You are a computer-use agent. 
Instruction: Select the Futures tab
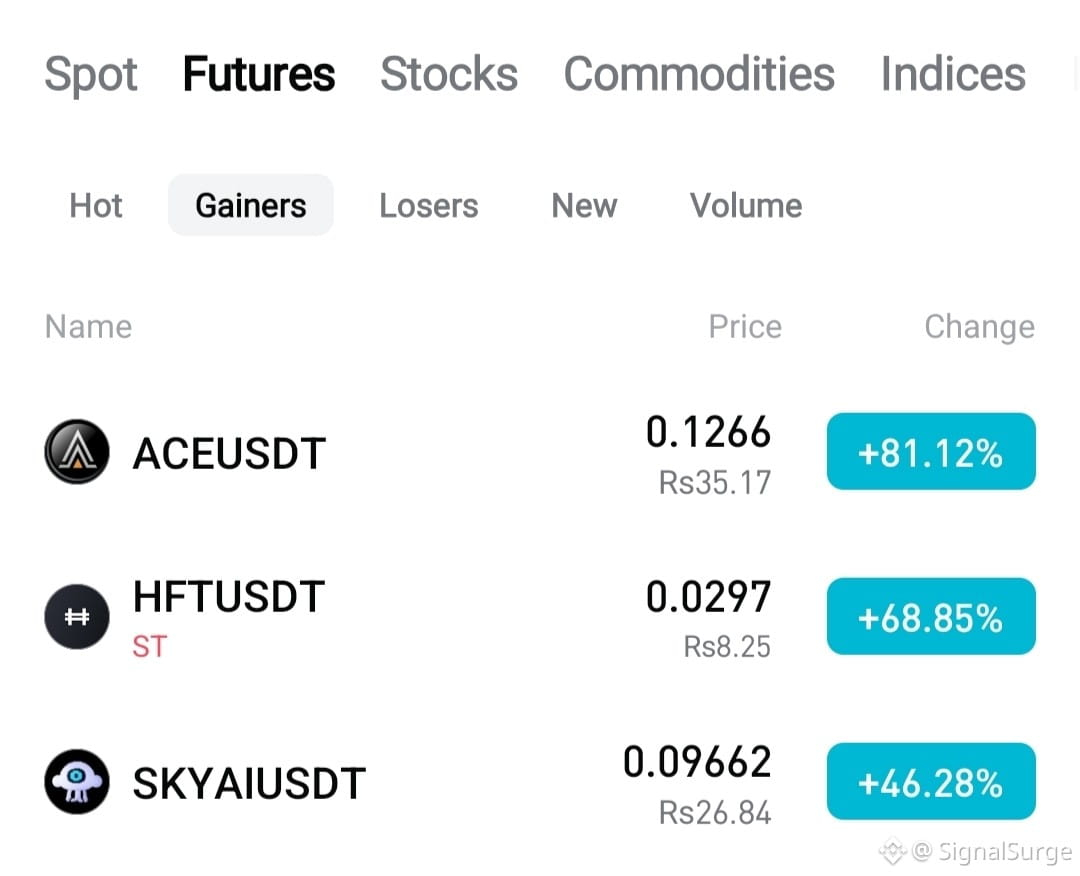[259, 74]
